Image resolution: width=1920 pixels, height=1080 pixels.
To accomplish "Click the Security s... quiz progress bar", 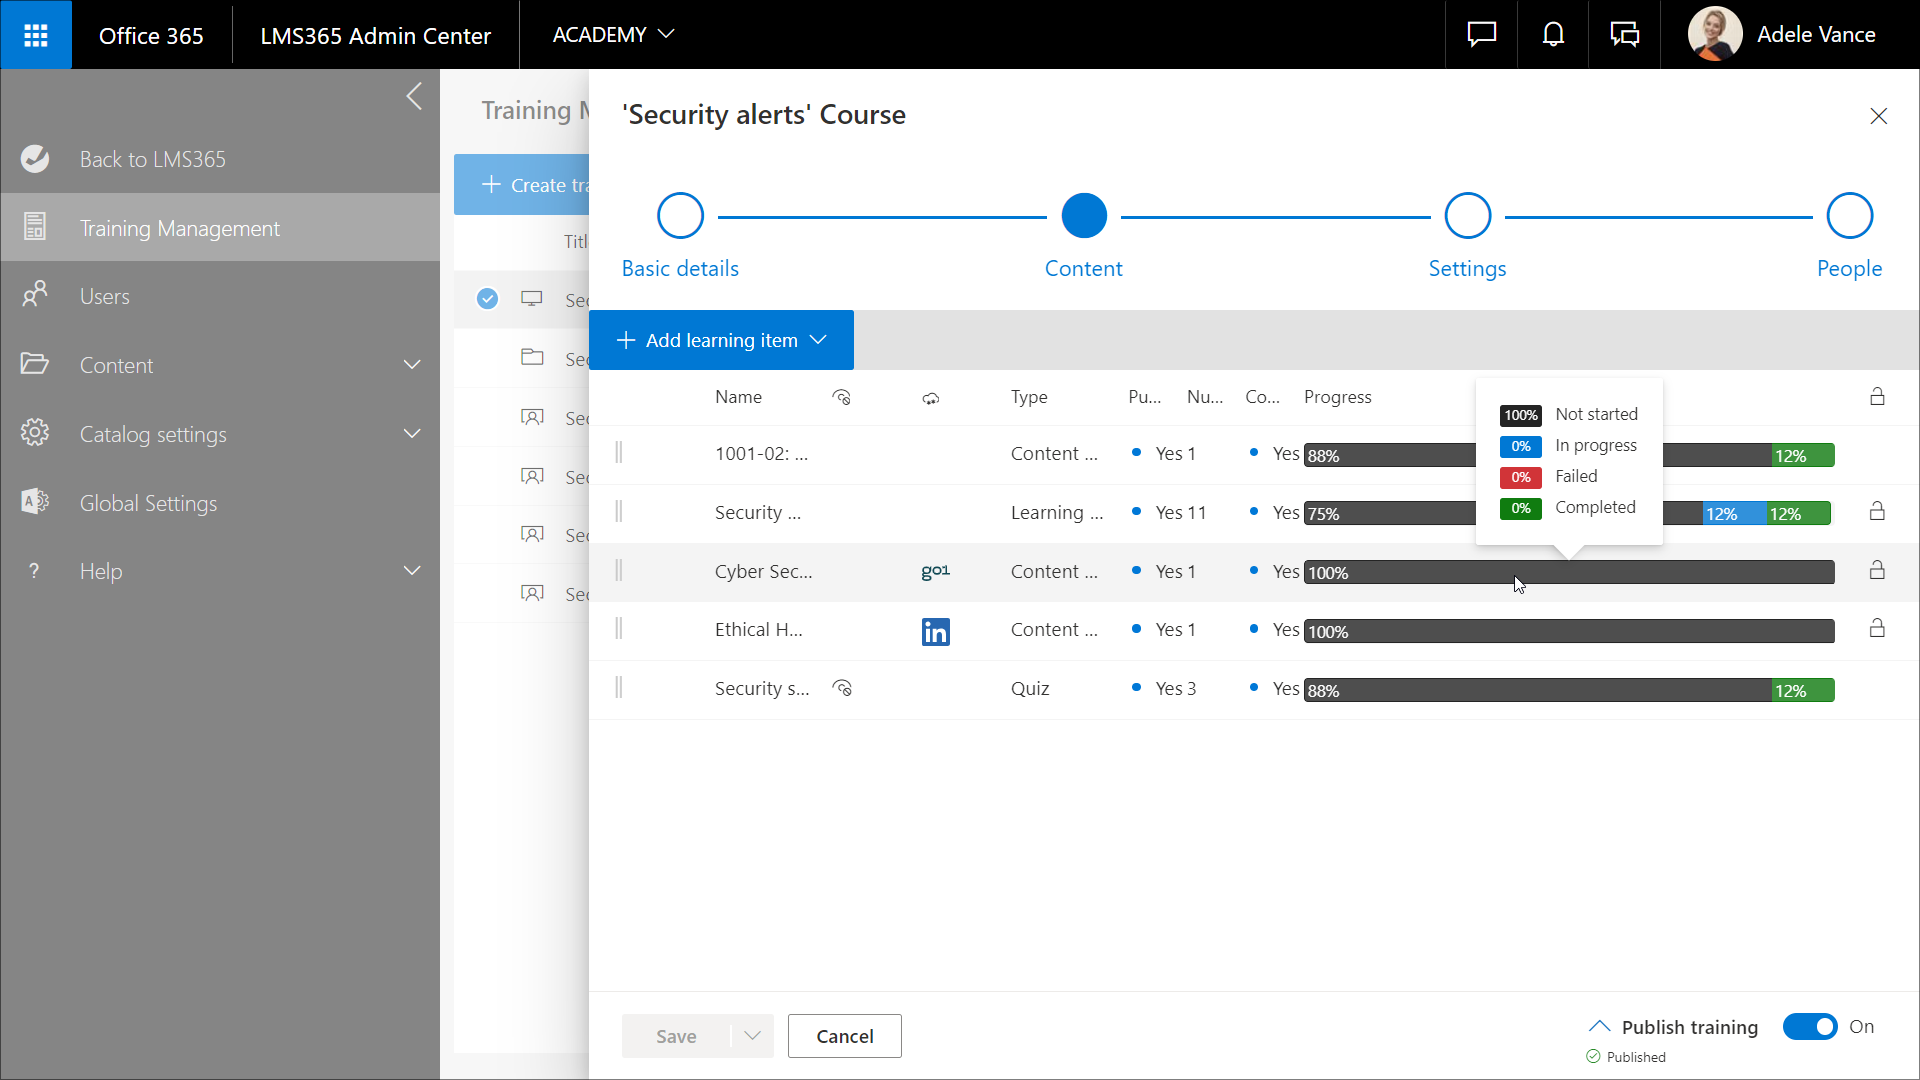I will tap(1568, 690).
